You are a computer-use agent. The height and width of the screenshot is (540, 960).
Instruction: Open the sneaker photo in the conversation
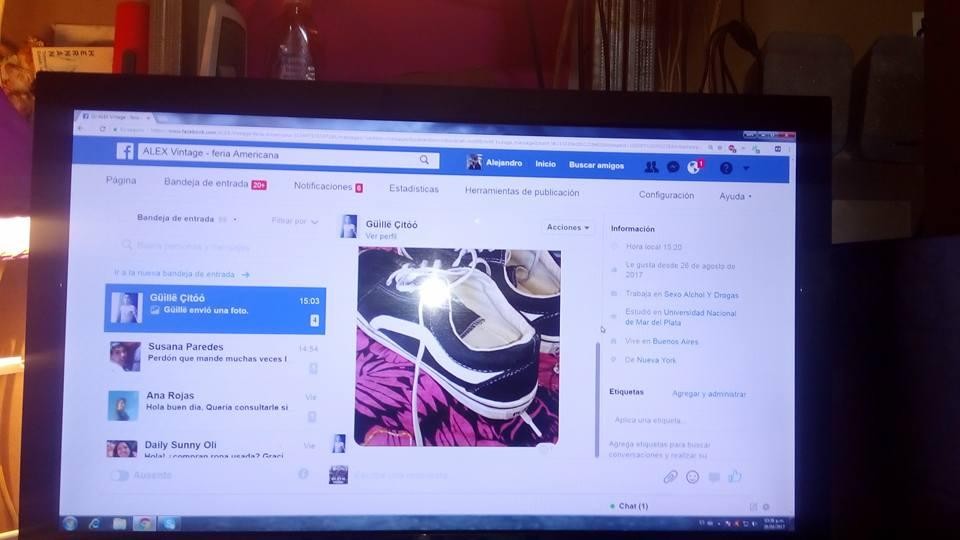click(458, 346)
